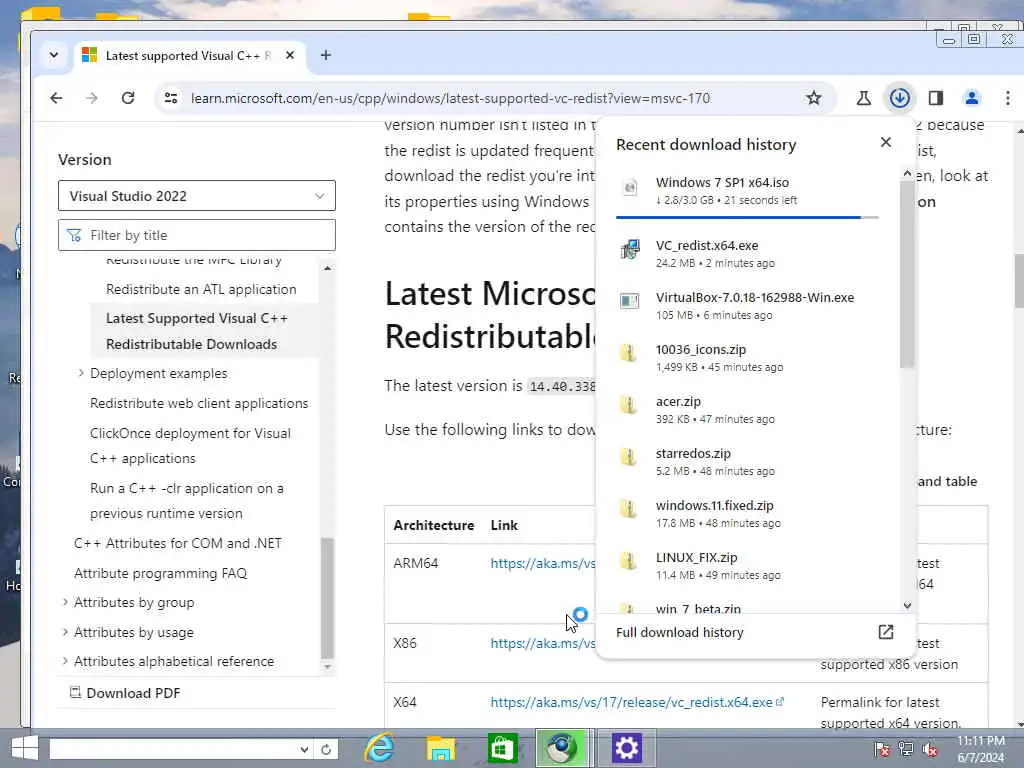This screenshot has width=1024, height=768.
Task: Click the X86 aka.ms download link
Action: (543, 643)
